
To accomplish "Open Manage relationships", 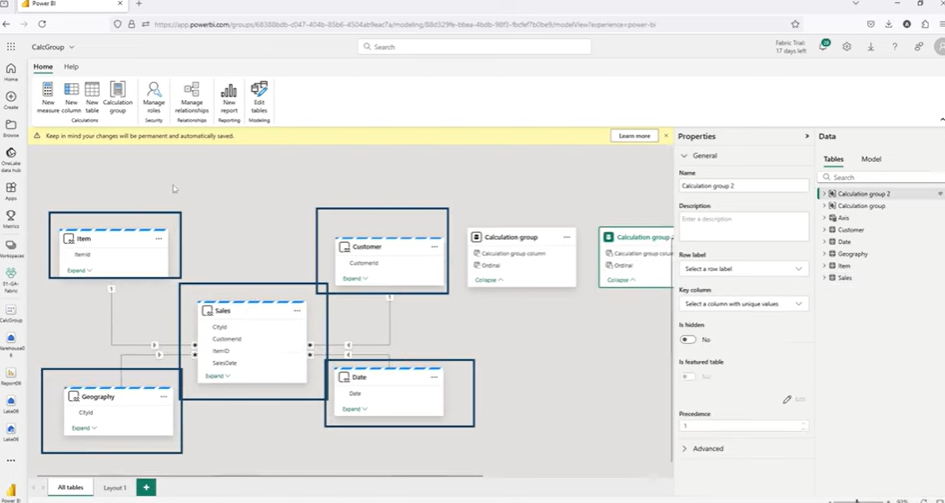I will 192,97.
